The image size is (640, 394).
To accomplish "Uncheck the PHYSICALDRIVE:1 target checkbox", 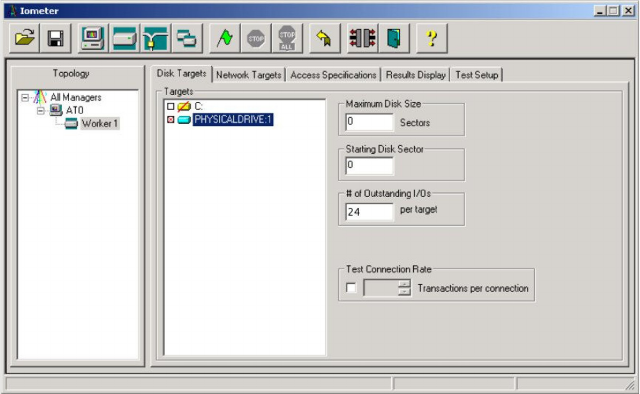I will pos(171,120).
